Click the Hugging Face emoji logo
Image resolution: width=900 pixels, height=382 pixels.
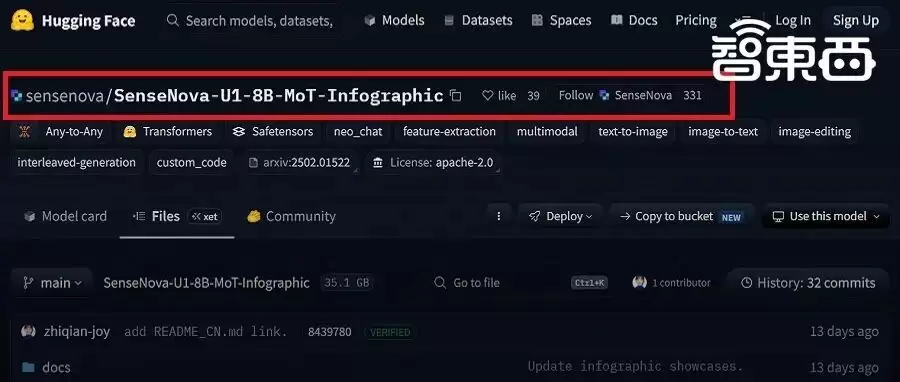pos(22,21)
